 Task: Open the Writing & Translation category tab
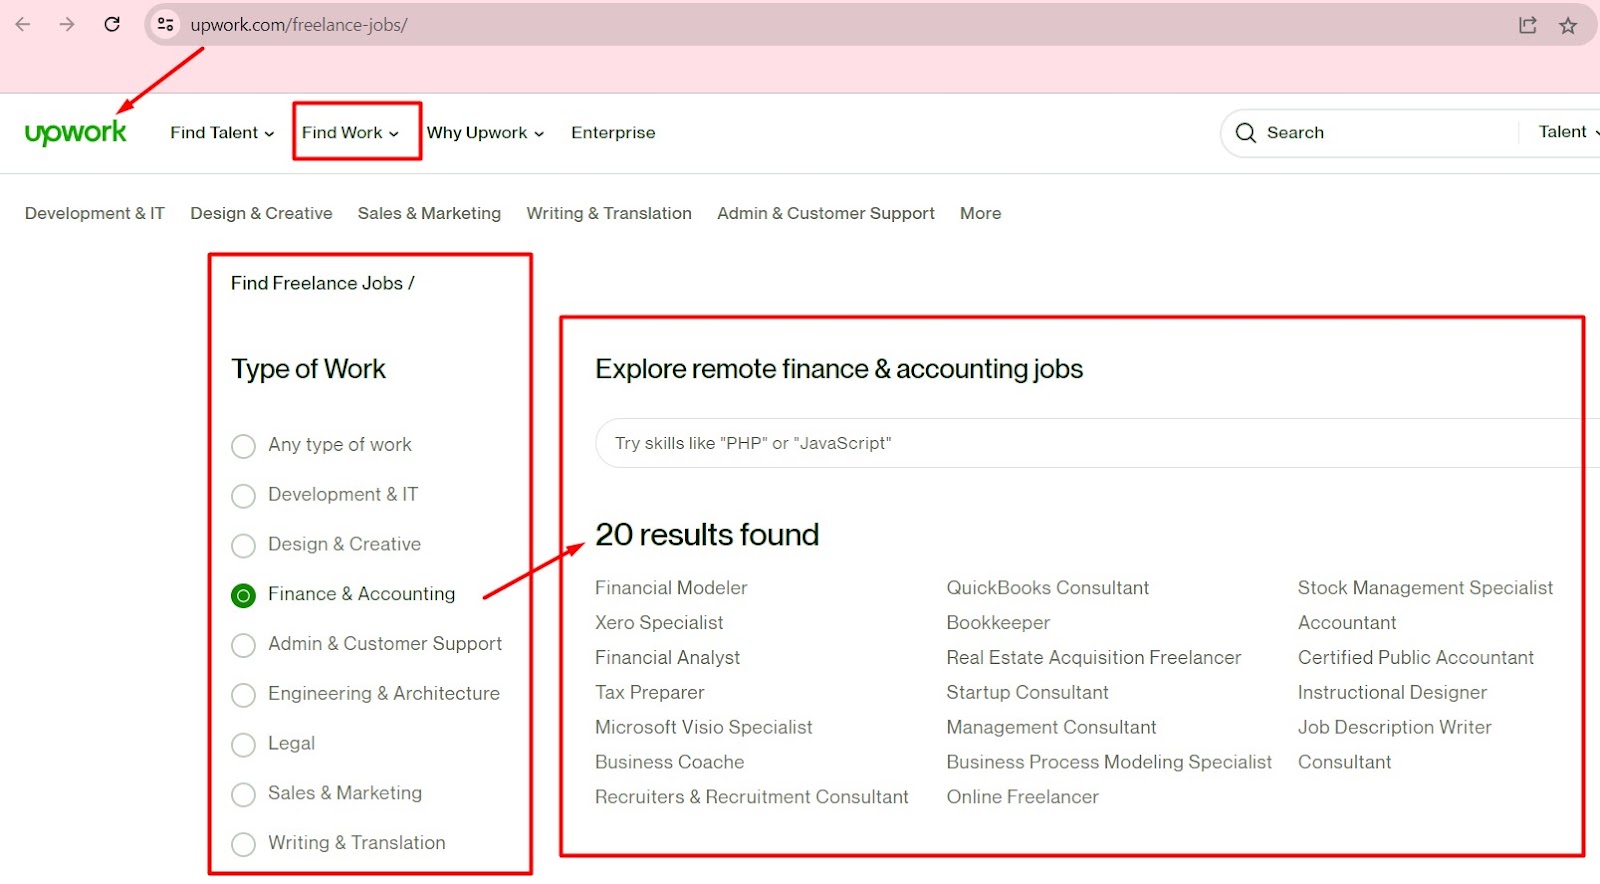pos(609,213)
